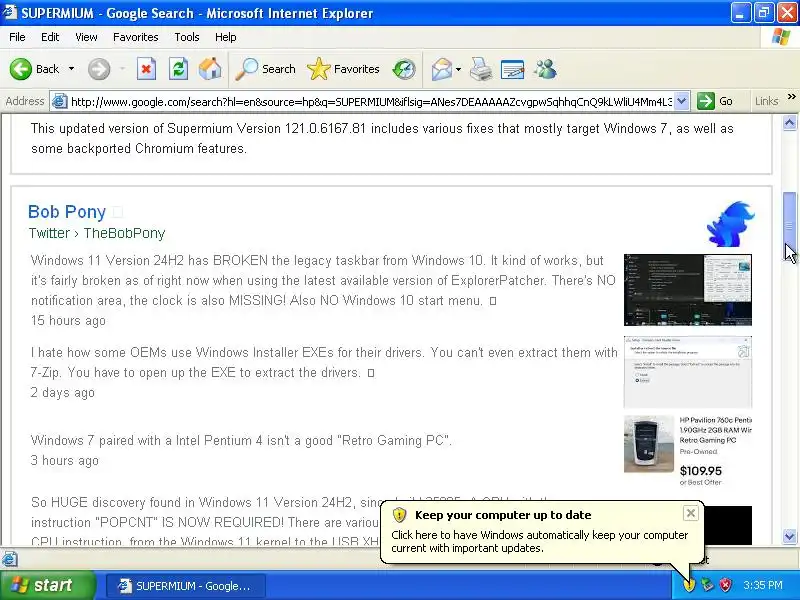Click the status bar page icon
The image size is (800, 600).
point(9,559)
